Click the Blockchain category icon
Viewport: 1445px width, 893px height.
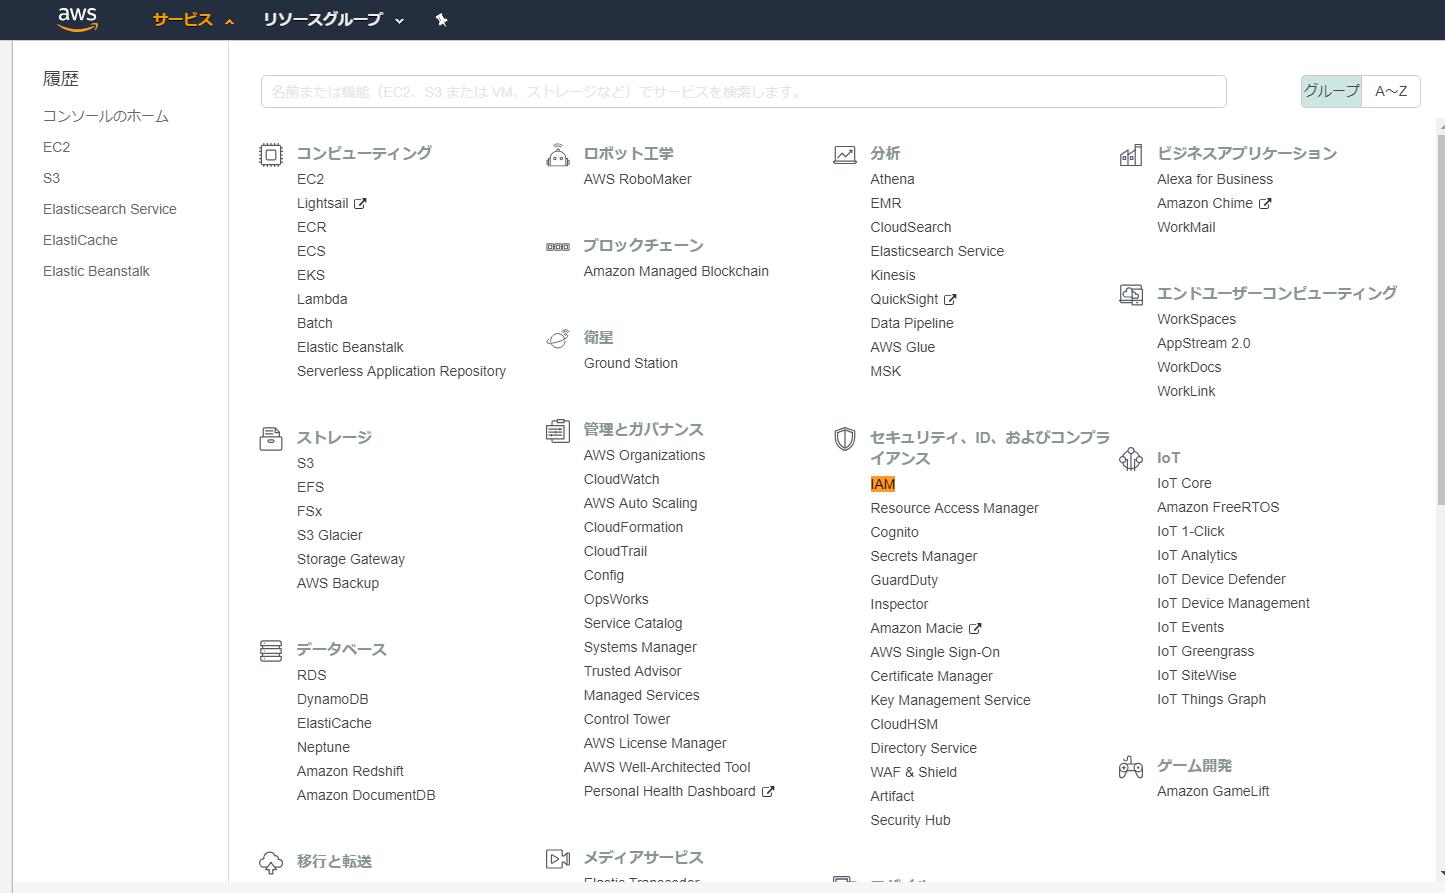558,246
